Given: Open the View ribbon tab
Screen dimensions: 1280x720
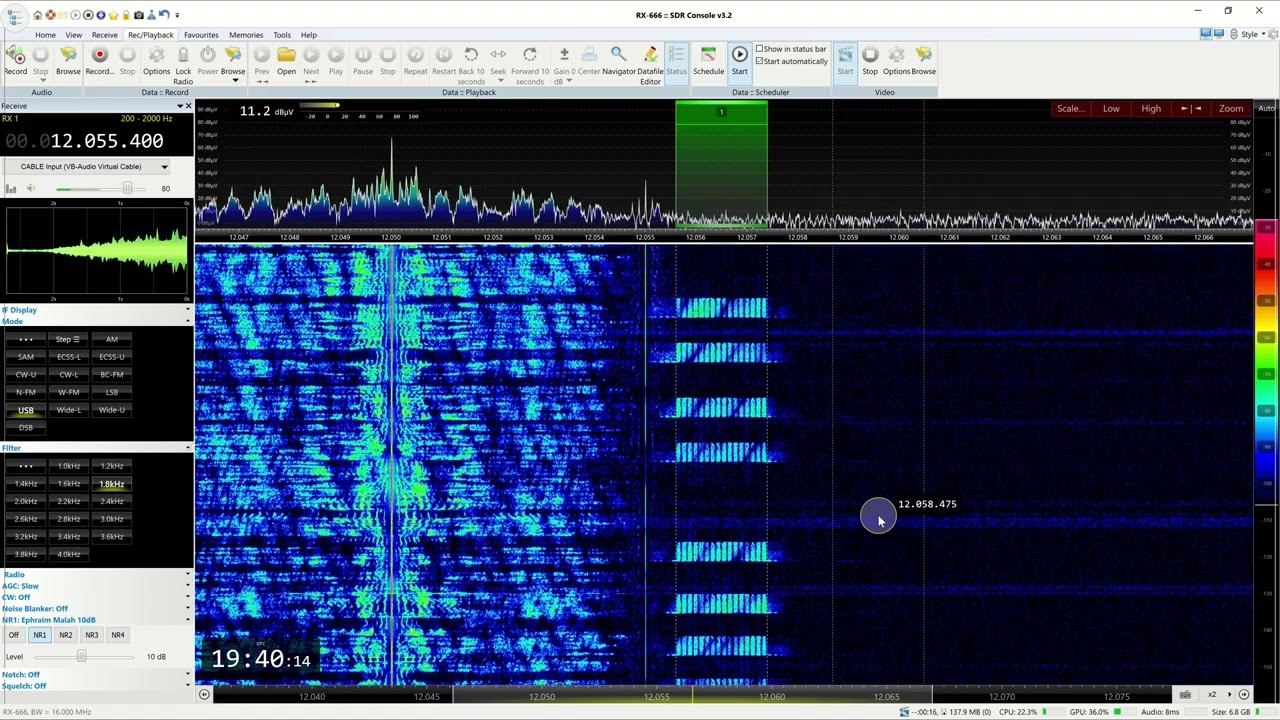Looking at the screenshot, I should 74,35.
